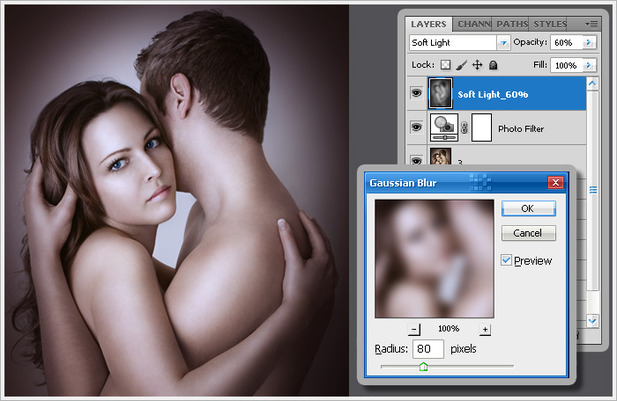Click the Photo Filter adjustment icon
The width and height of the screenshot is (617, 401).
pyautogui.click(x=444, y=128)
